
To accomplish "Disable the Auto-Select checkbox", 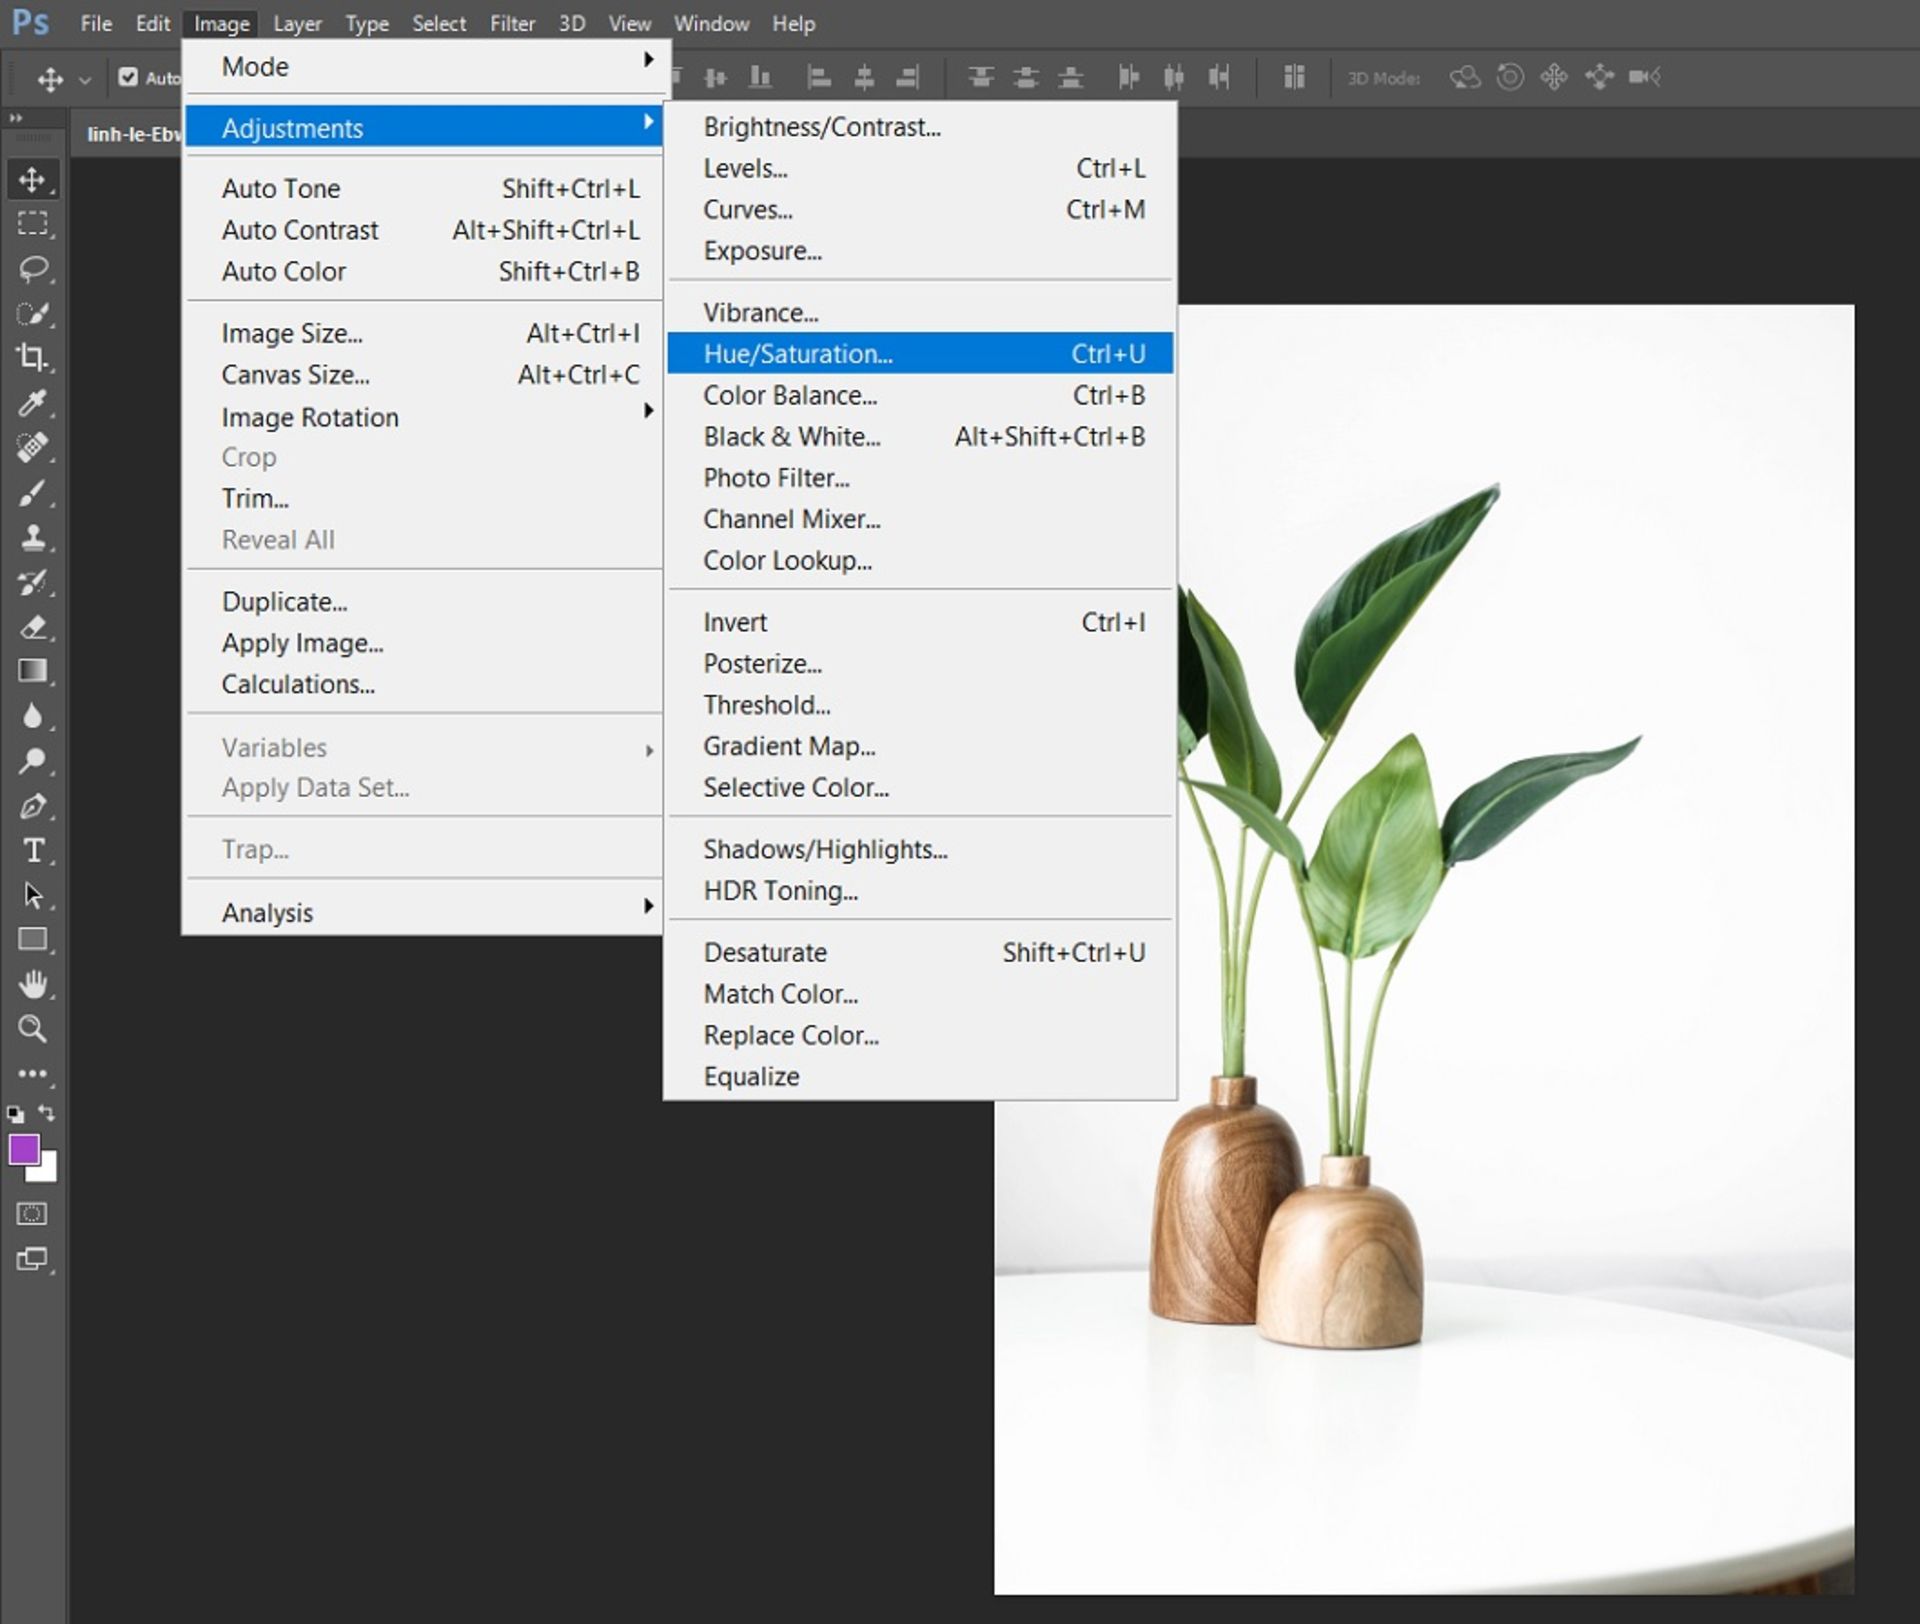I will pyautogui.click(x=130, y=77).
